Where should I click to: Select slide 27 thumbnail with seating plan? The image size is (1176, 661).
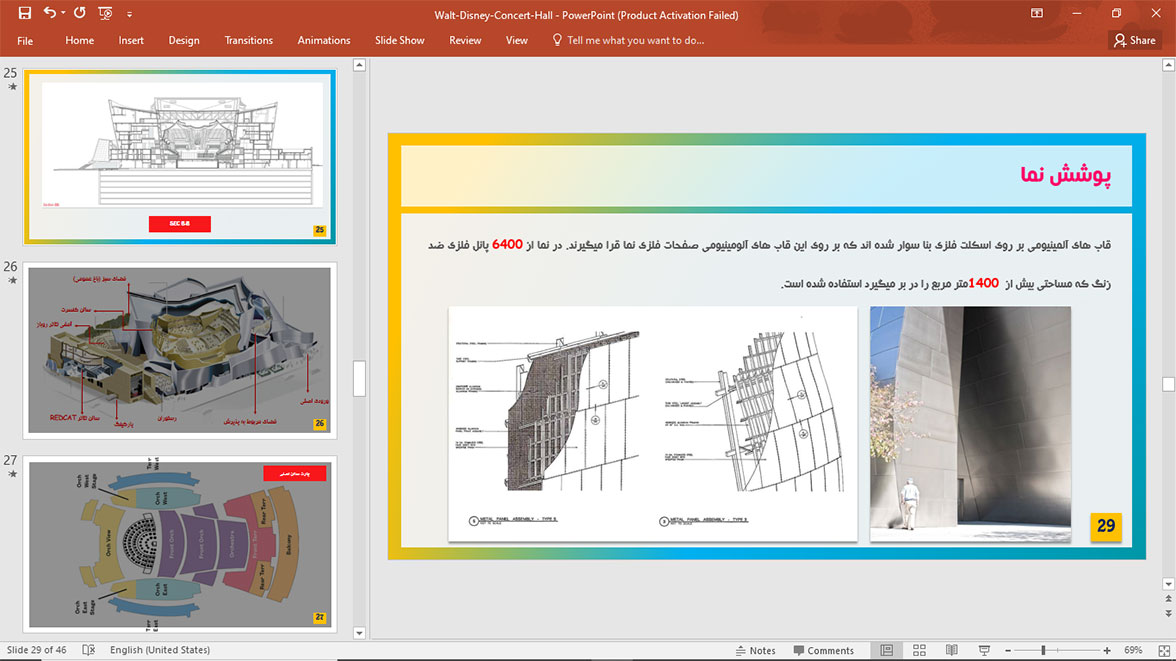180,544
